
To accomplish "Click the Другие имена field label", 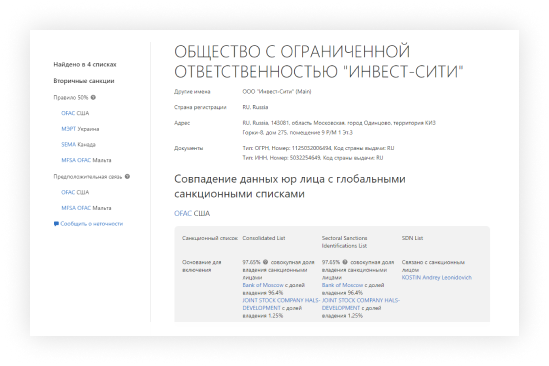I will [x=192, y=91].
